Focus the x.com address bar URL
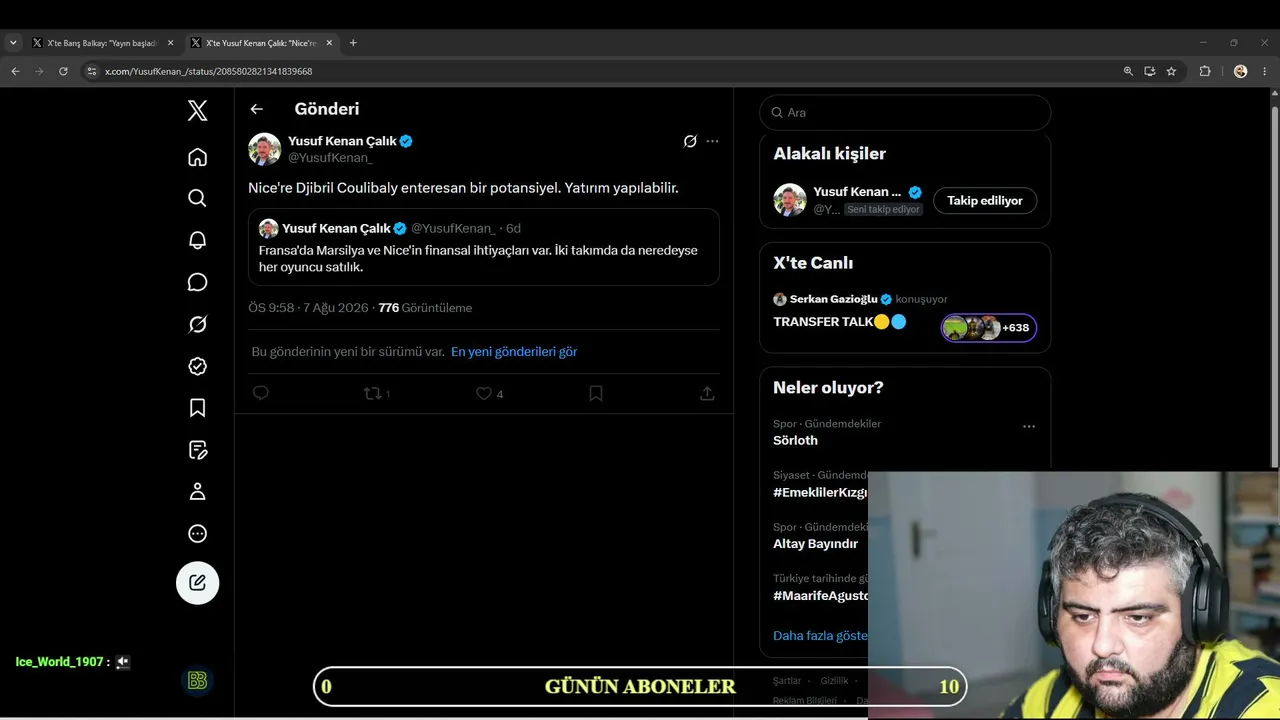This screenshot has height=720, width=1280. 208,71
